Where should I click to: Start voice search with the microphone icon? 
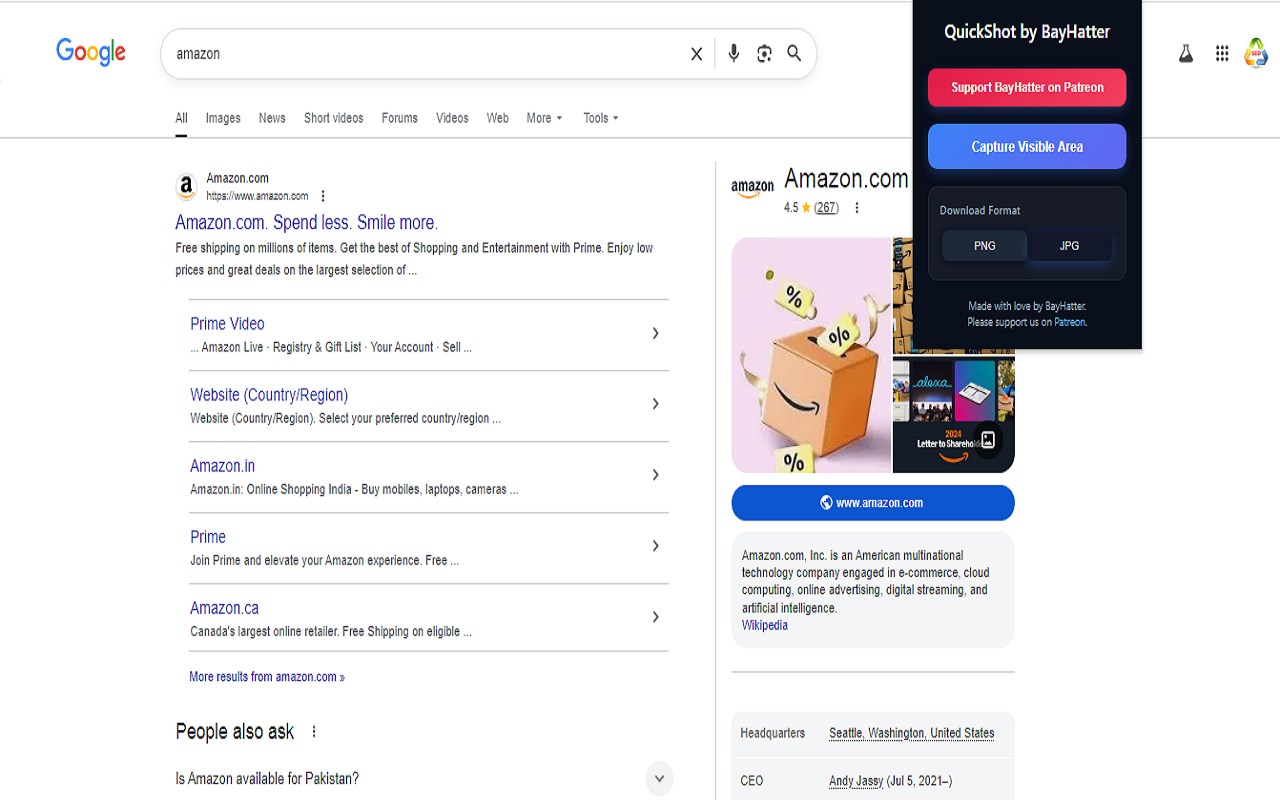click(x=734, y=54)
